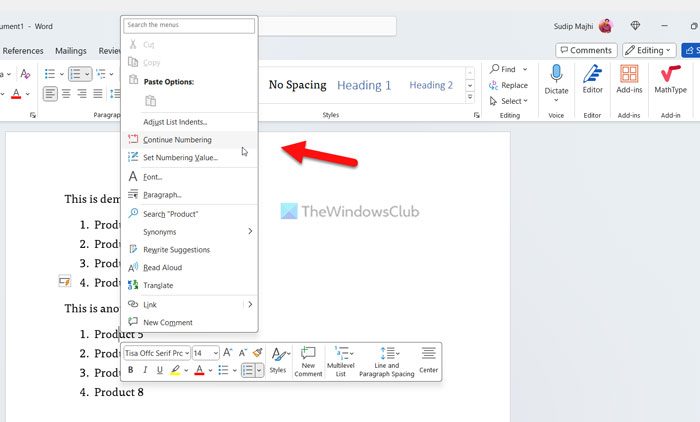Image resolution: width=700 pixels, height=422 pixels.
Task: Click the Search the menus field
Action: tap(189, 25)
